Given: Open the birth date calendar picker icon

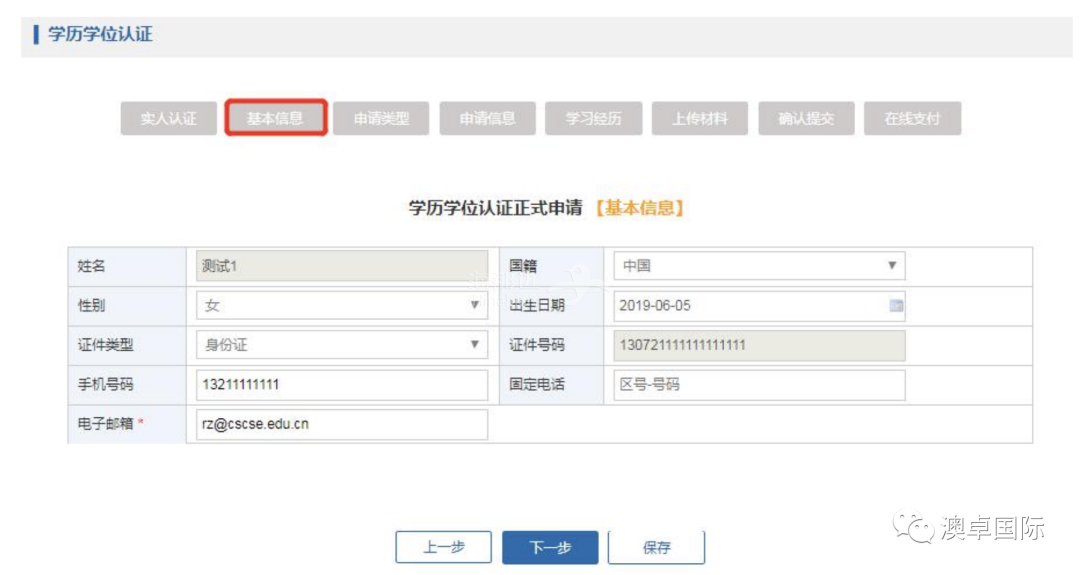Looking at the screenshot, I should pyautogui.click(x=896, y=306).
